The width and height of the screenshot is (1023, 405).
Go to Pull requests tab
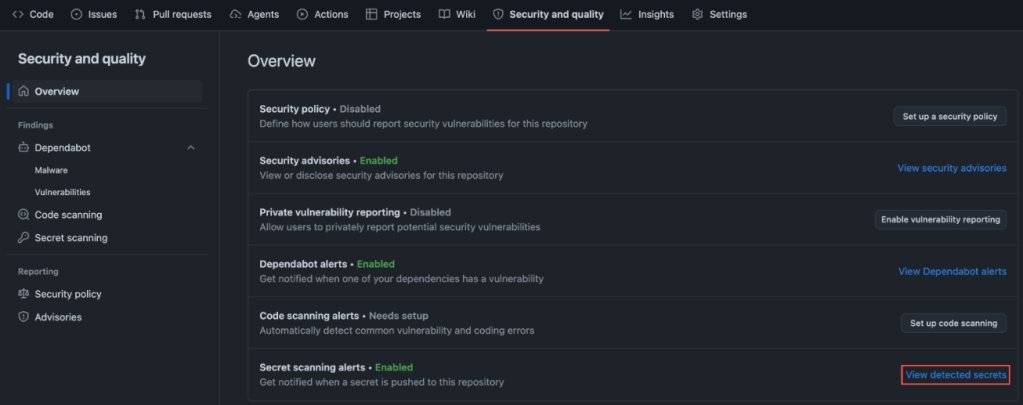173,14
